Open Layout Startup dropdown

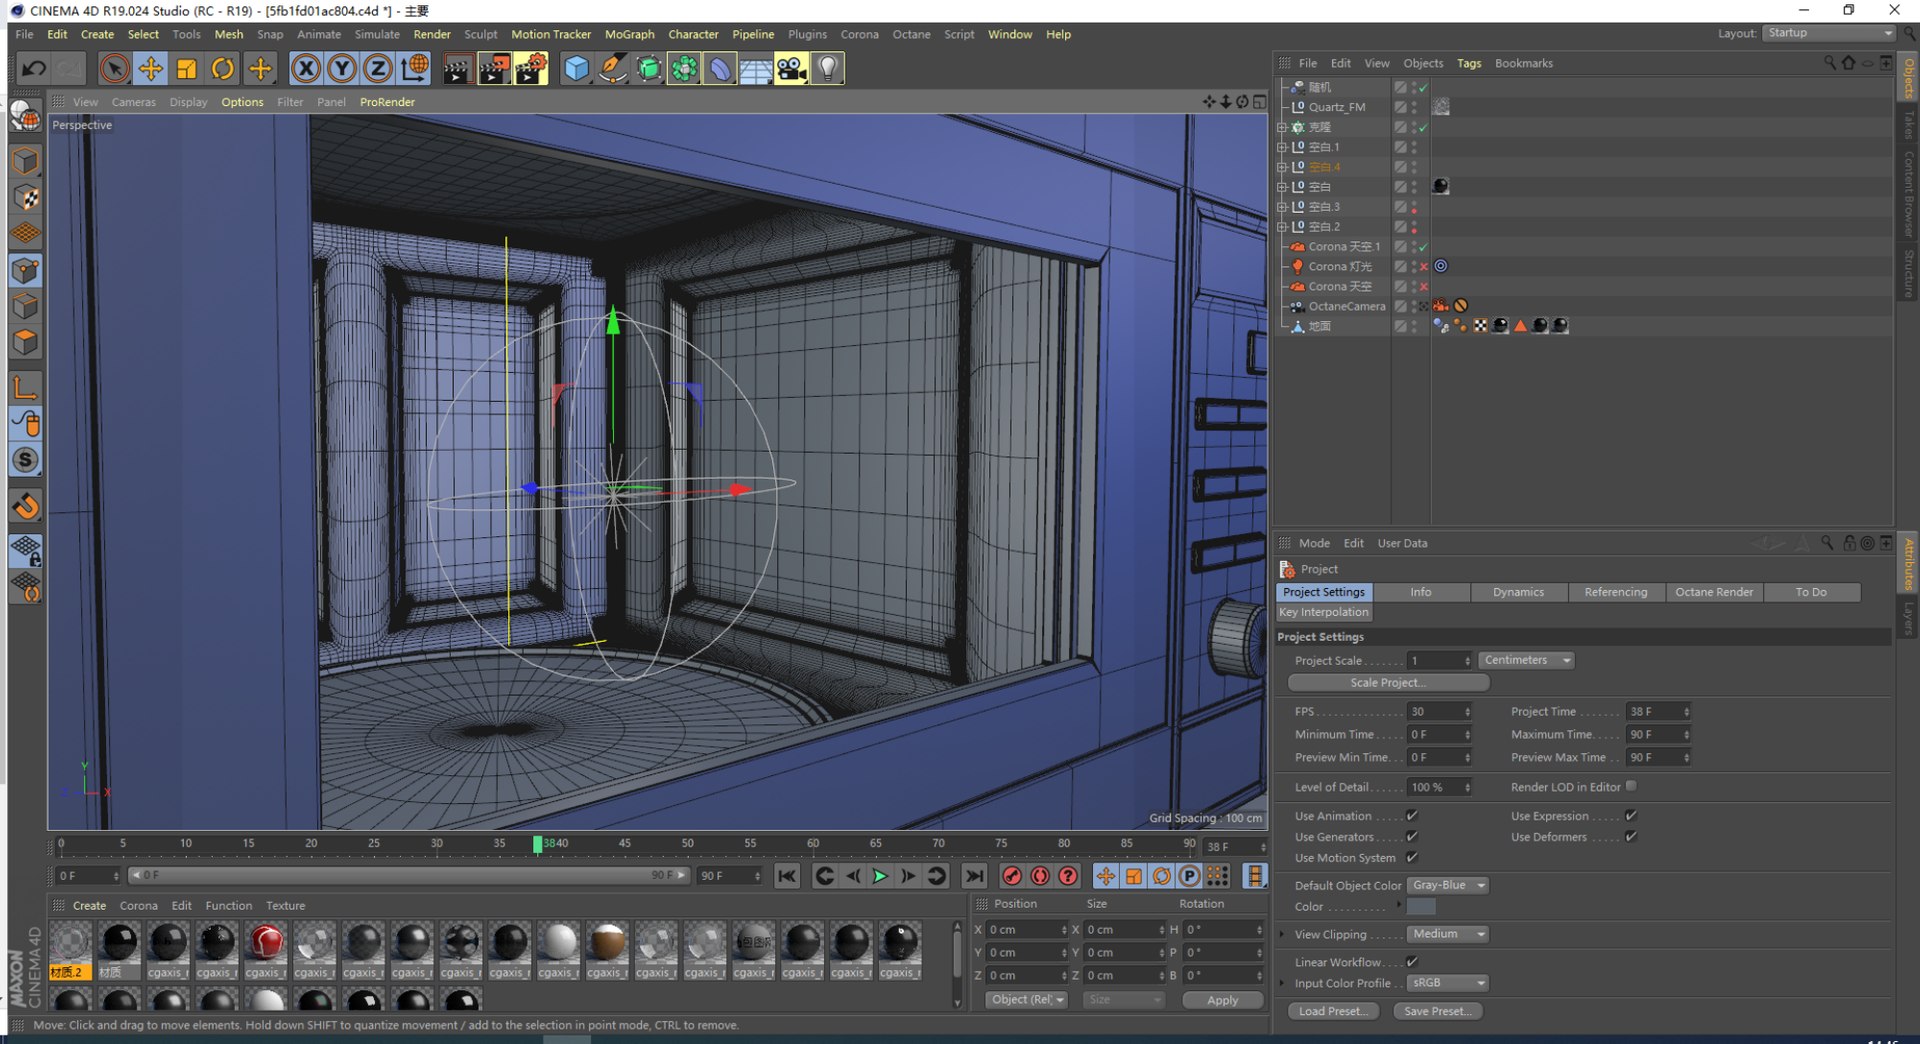[x=1828, y=33]
